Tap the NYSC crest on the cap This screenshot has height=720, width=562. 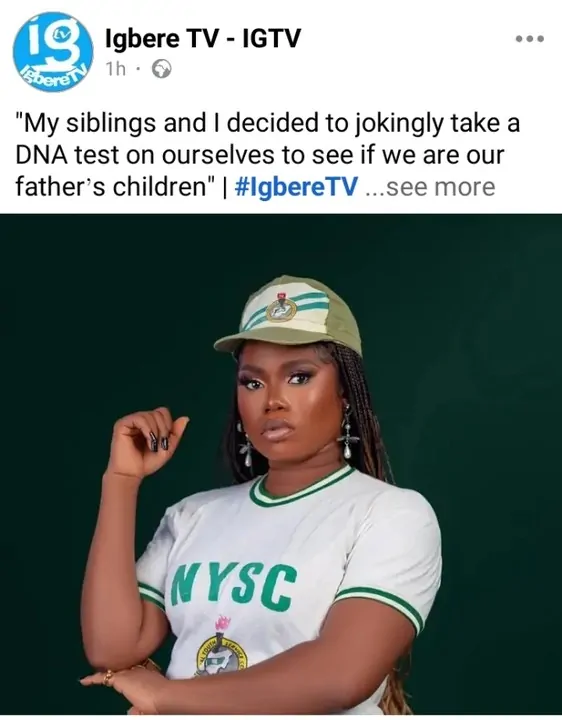[x=279, y=308]
